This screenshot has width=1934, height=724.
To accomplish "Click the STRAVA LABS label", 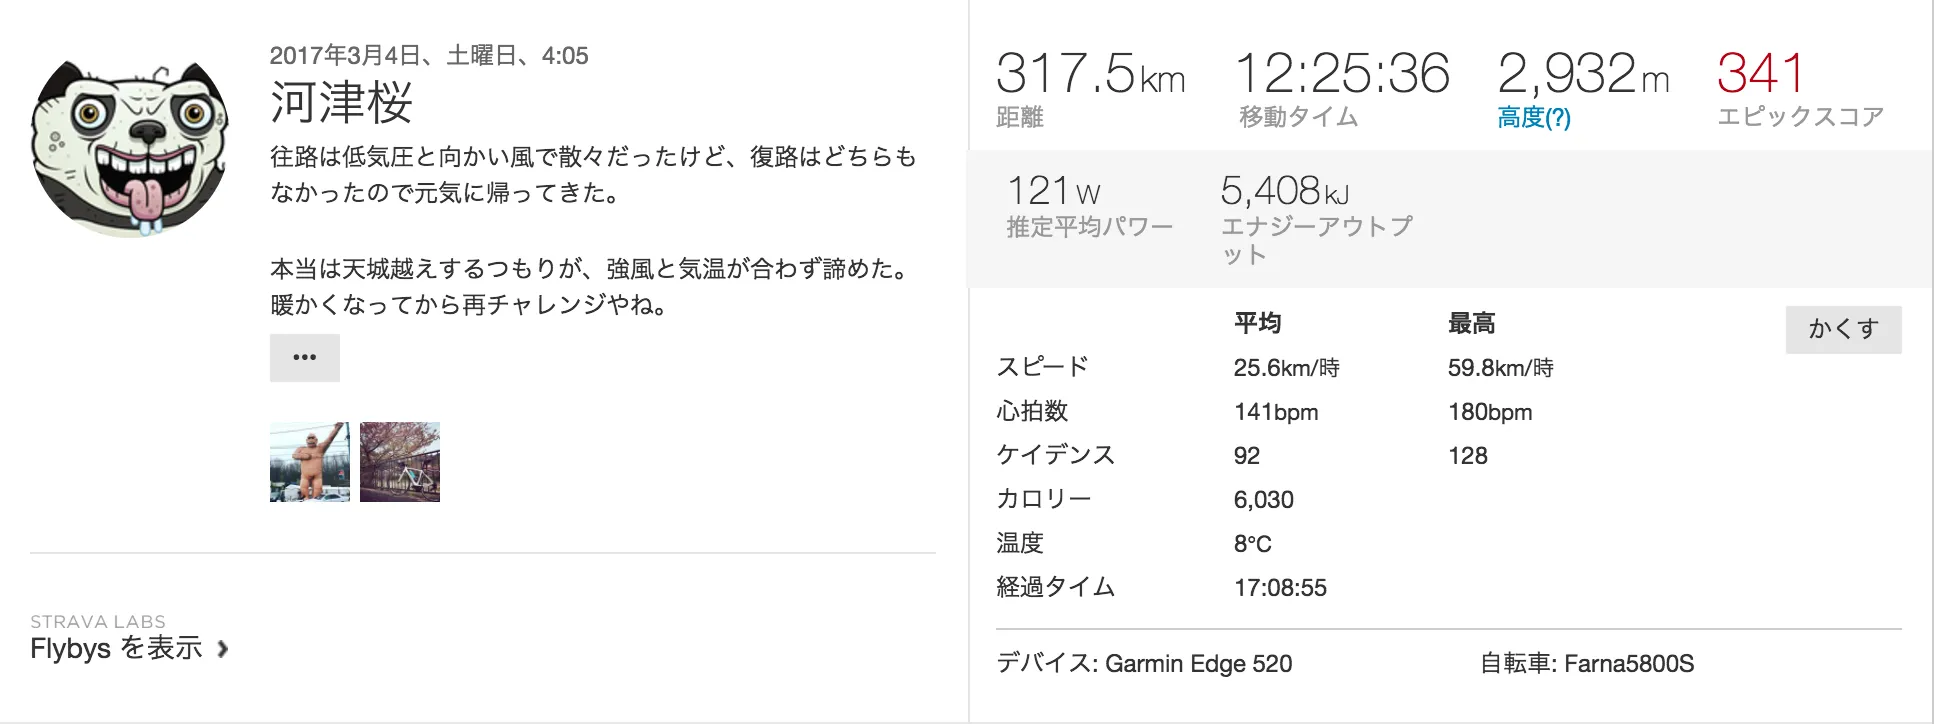I will click(98, 622).
